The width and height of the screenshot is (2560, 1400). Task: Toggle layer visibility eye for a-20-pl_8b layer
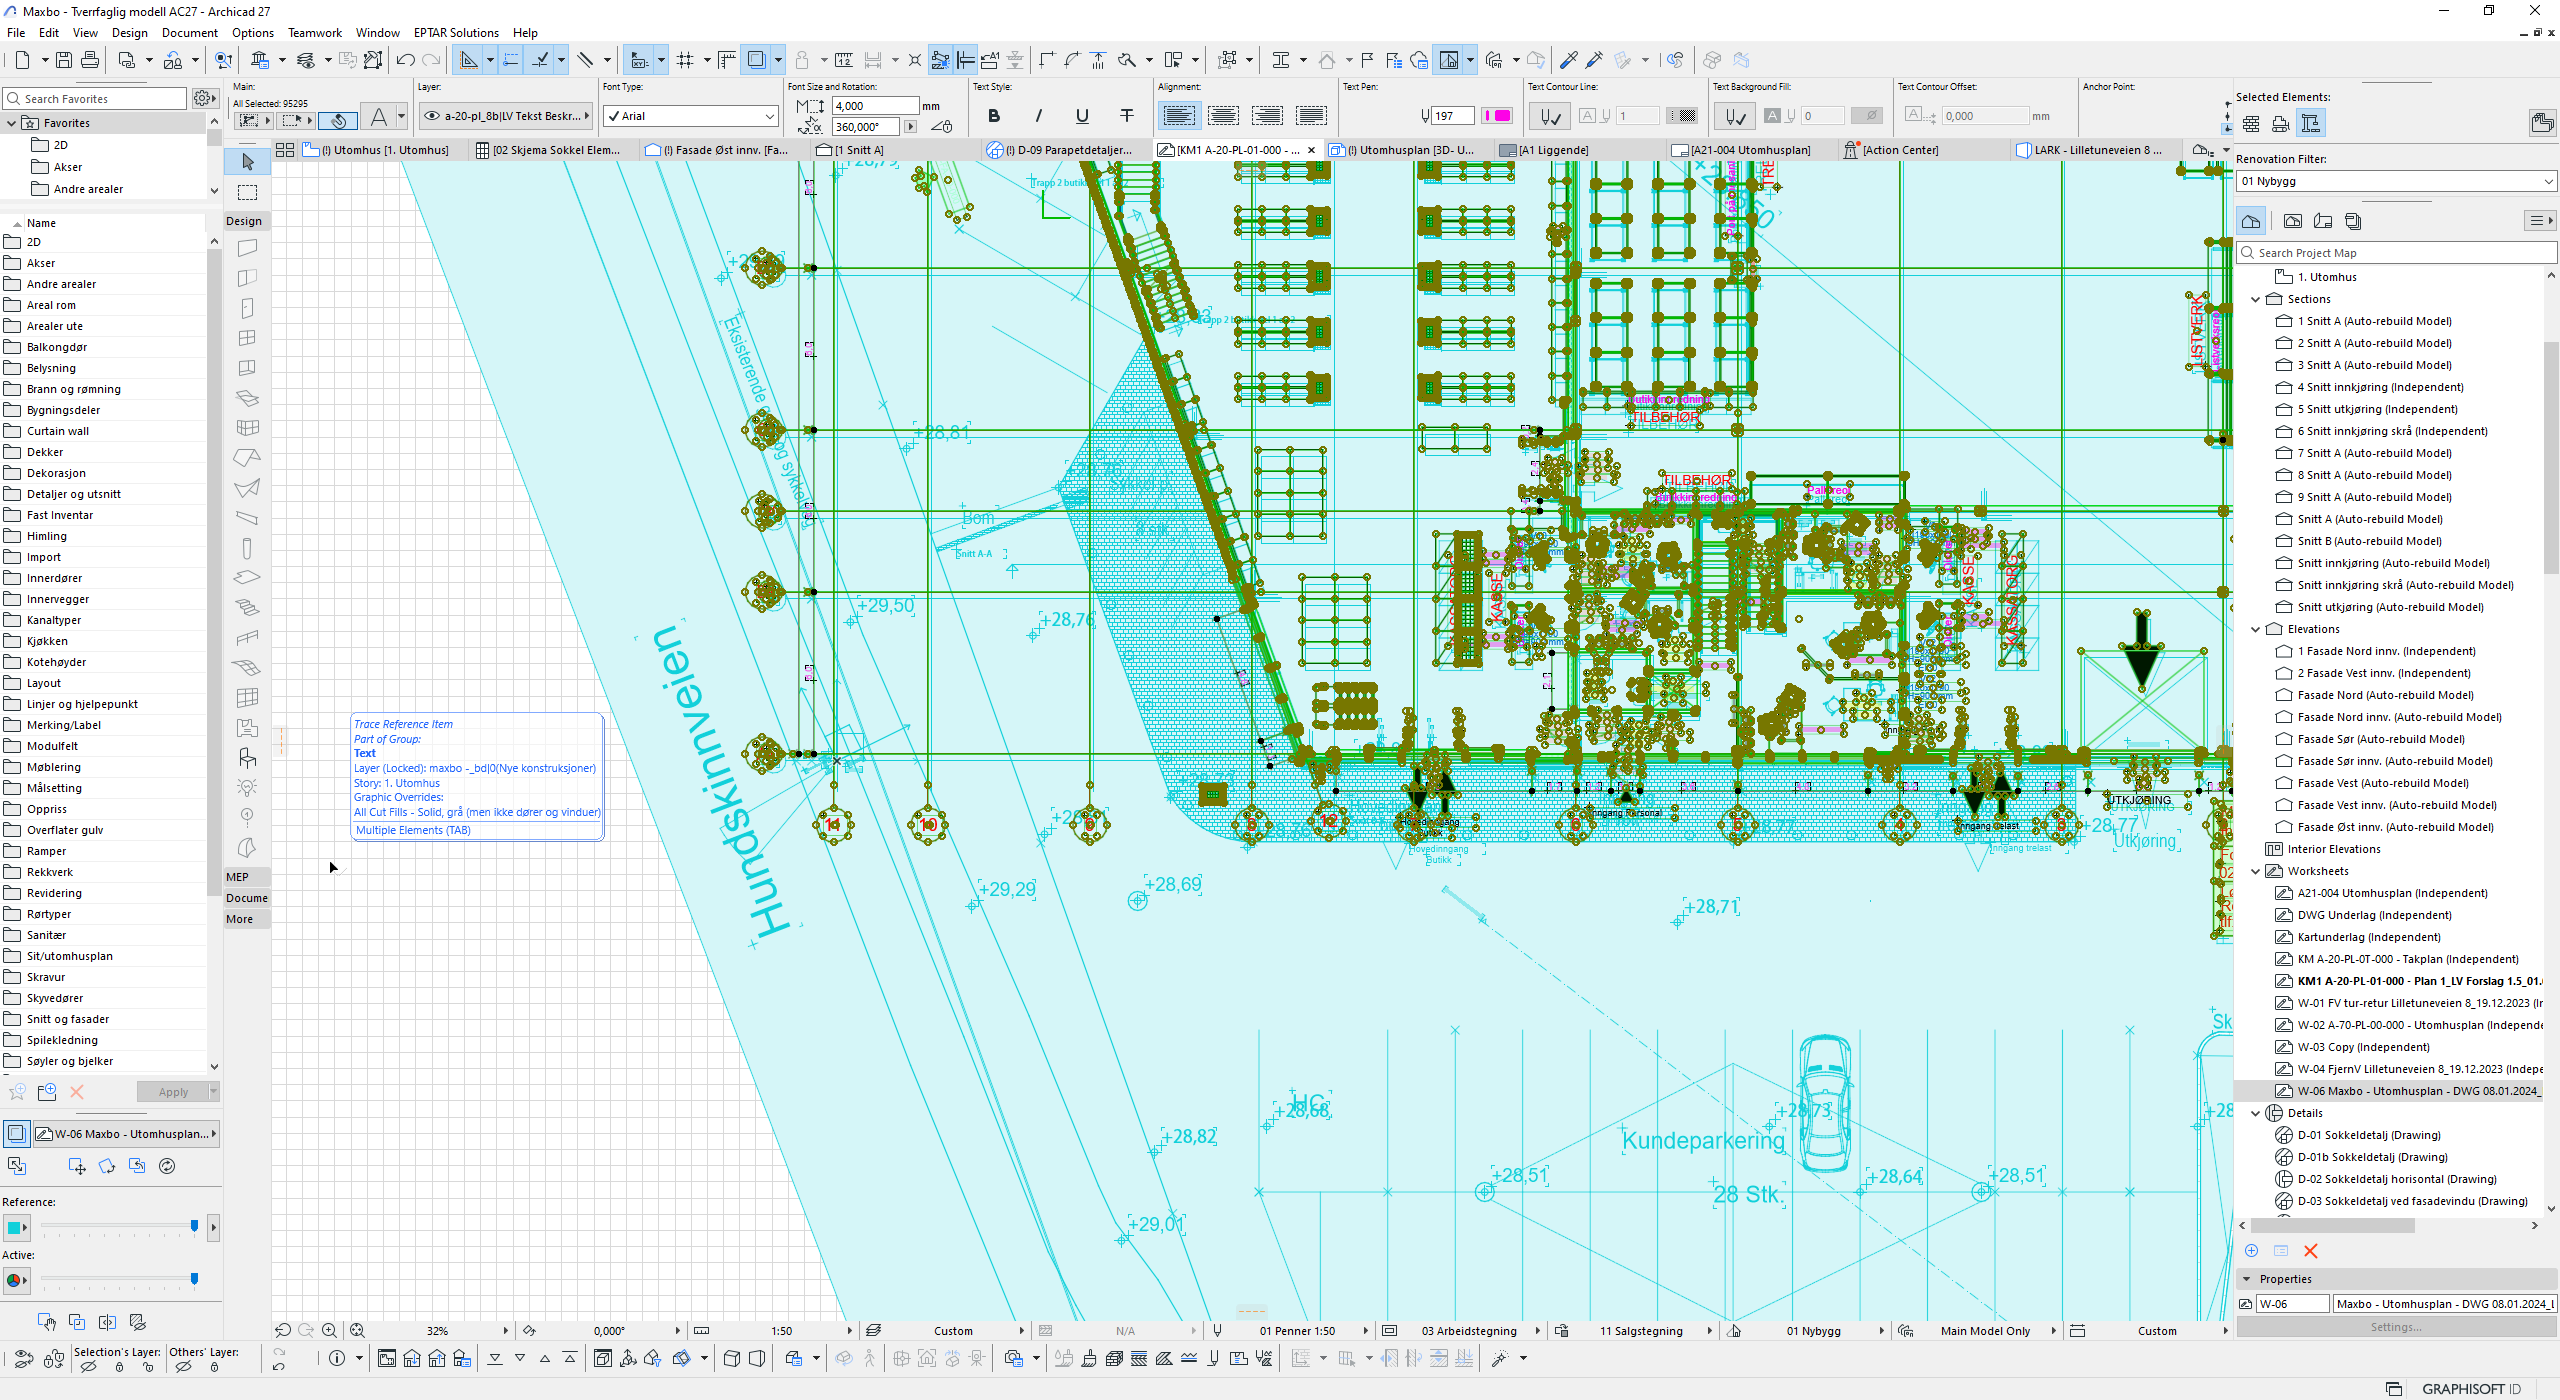[432, 116]
